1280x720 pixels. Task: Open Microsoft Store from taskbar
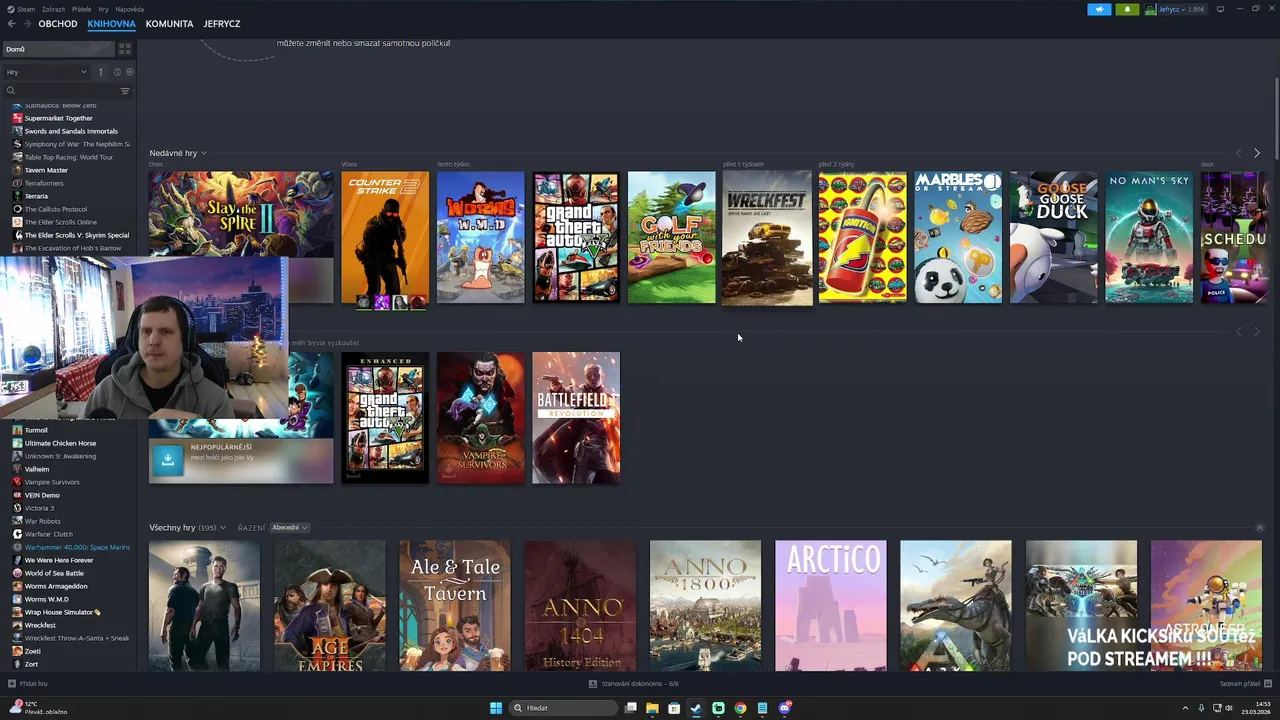[x=674, y=708]
